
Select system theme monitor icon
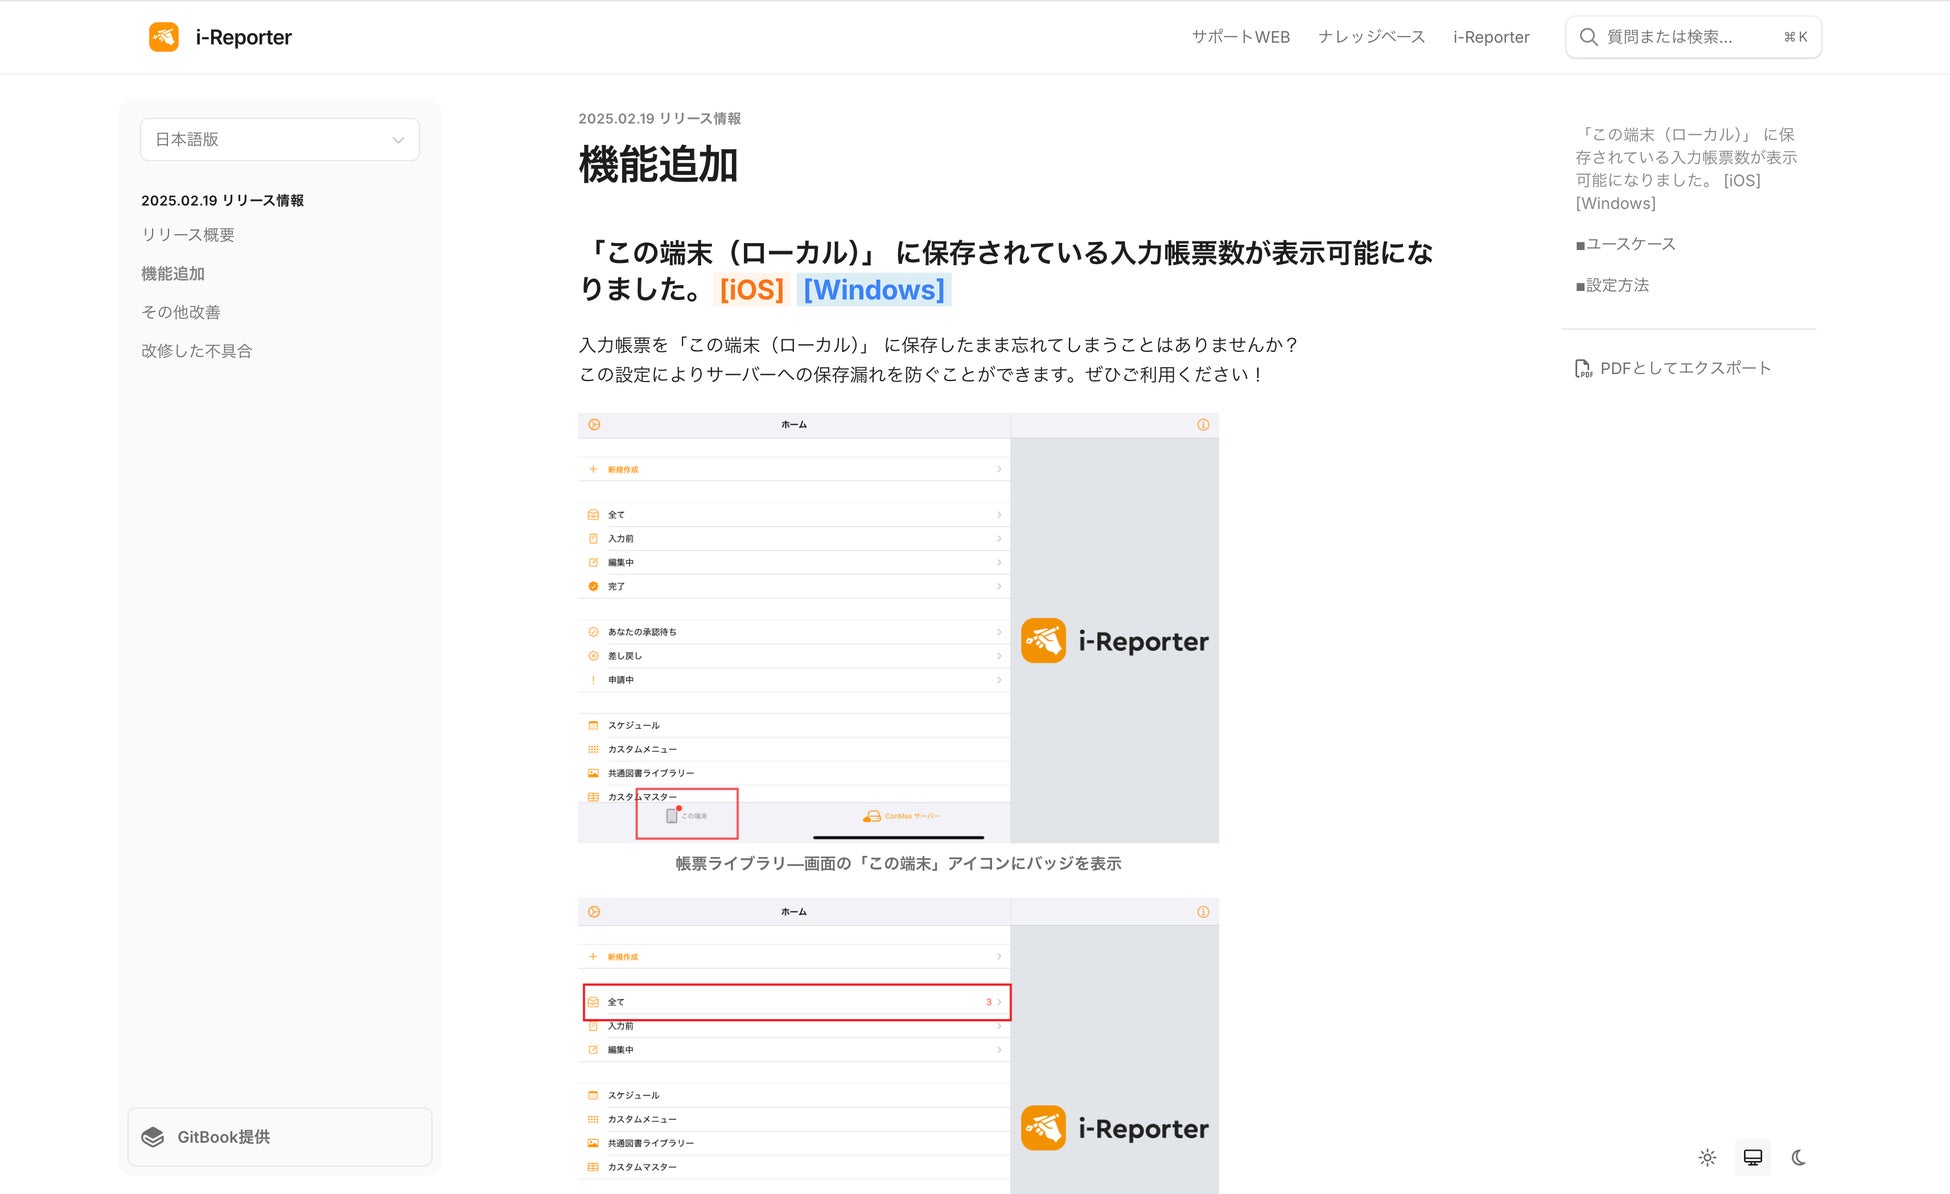tap(1753, 1157)
